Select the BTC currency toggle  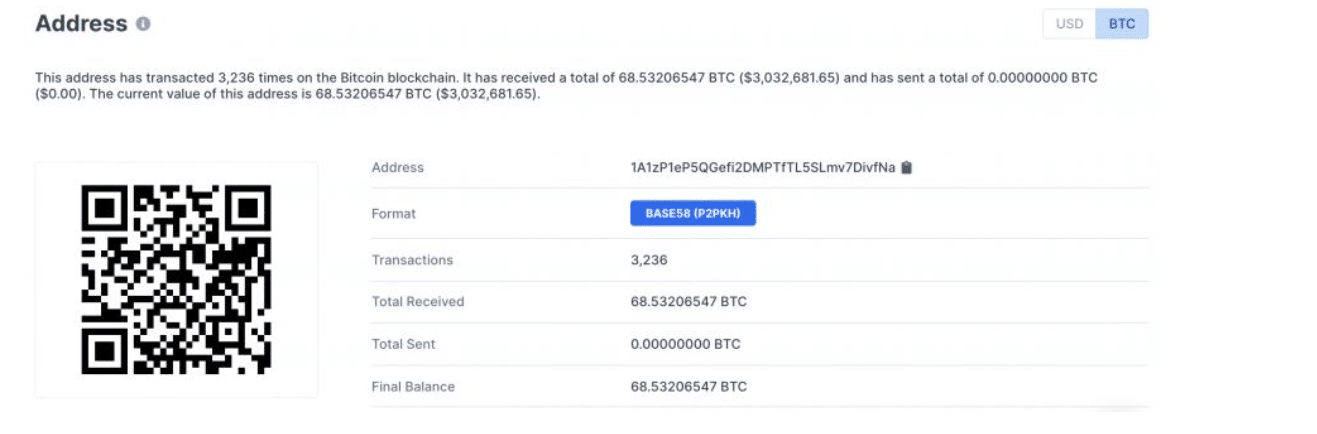[x=1122, y=24]
